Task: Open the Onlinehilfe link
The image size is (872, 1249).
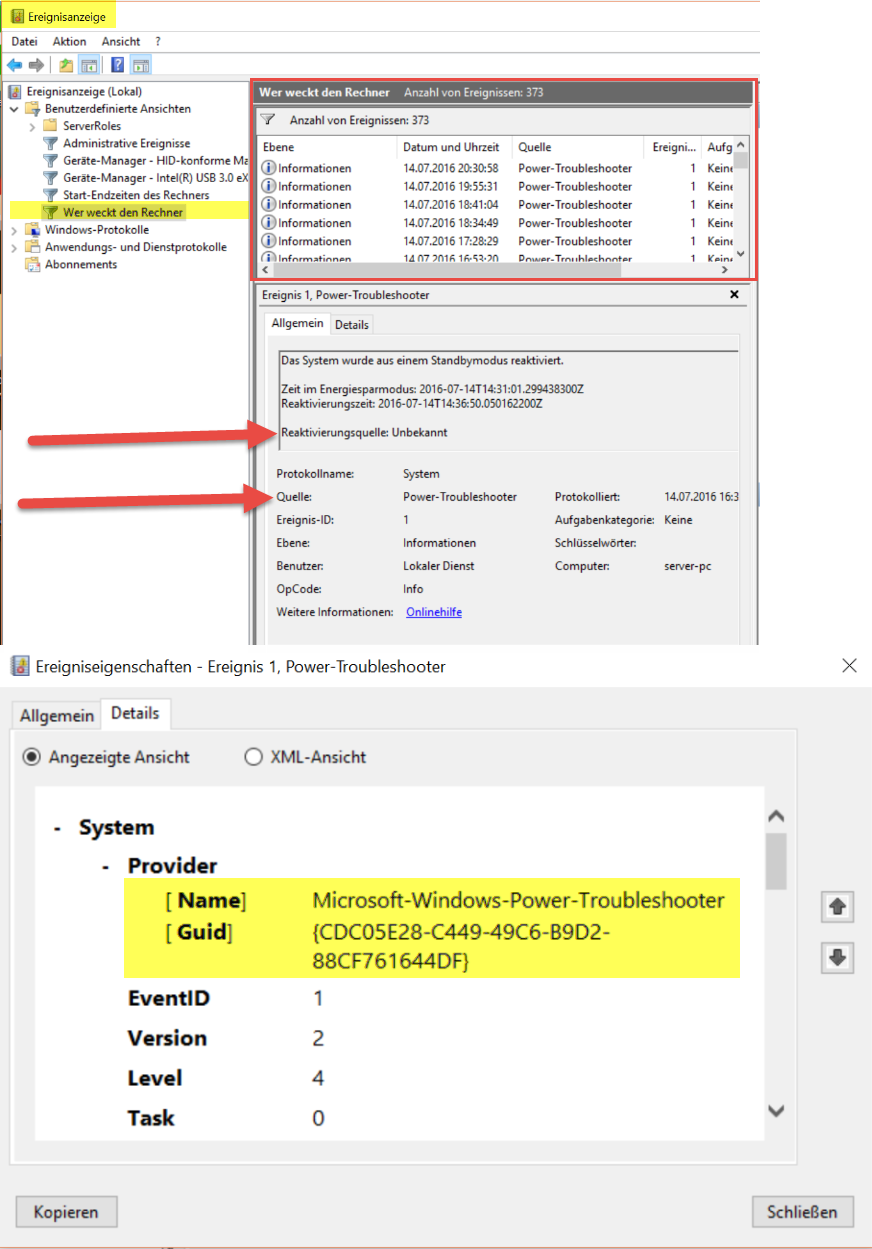Action: (433, 612)
